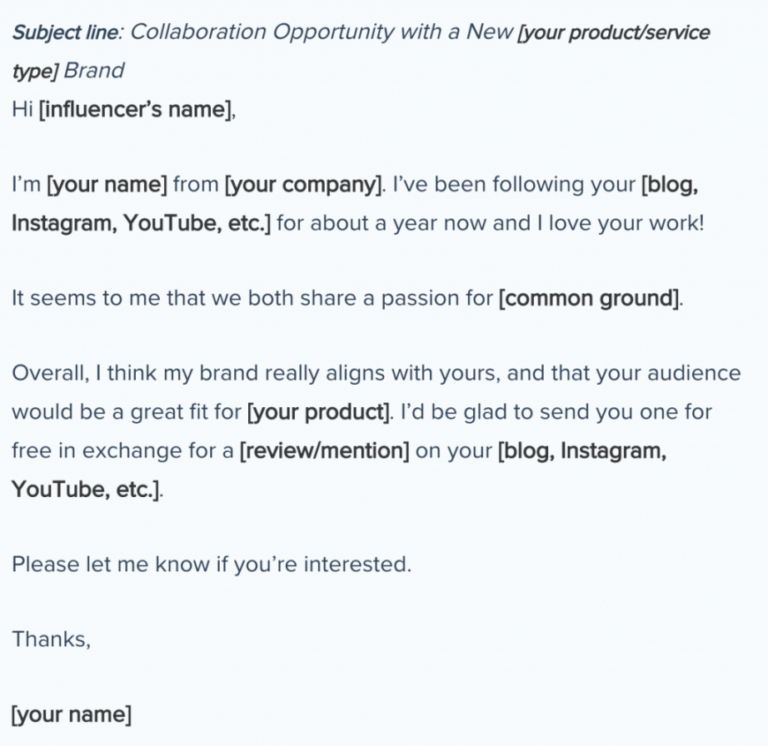
Task: Click "[blog, Instagram," after "on your"
Action: 582,451
